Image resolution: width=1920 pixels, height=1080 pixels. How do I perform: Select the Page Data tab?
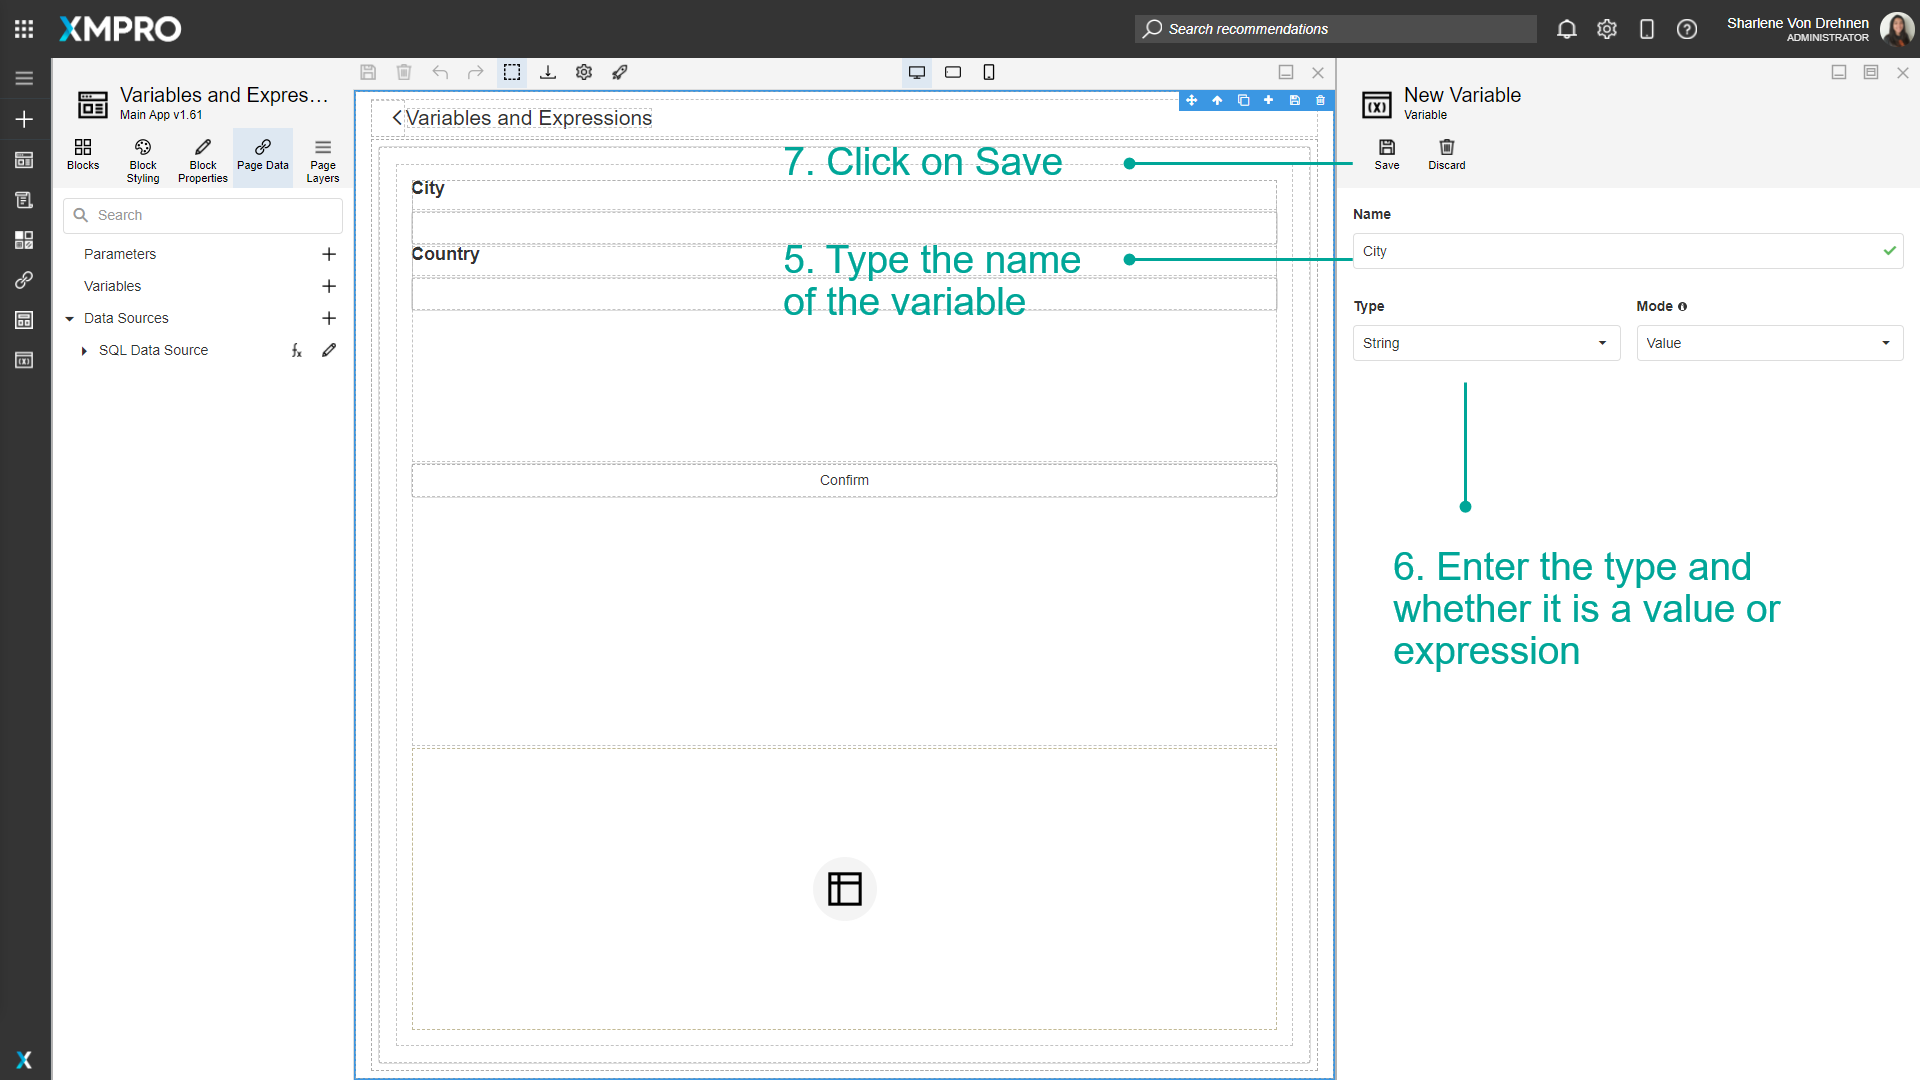click(x=262, y=157)
